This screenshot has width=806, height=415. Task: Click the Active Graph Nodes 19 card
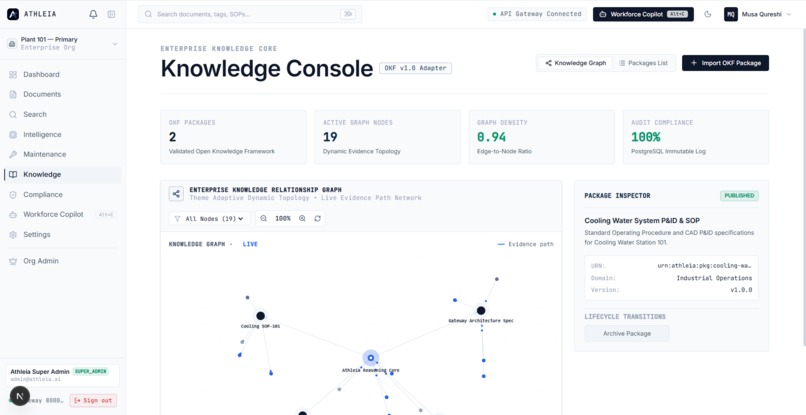(388, 137)
